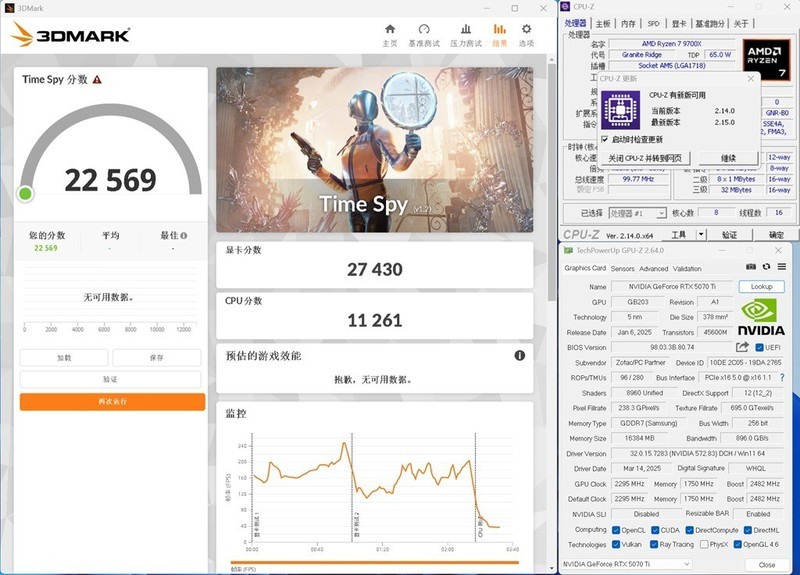Open the 3DMark home (主页) tab
The image size is (800, 575).
390,35
